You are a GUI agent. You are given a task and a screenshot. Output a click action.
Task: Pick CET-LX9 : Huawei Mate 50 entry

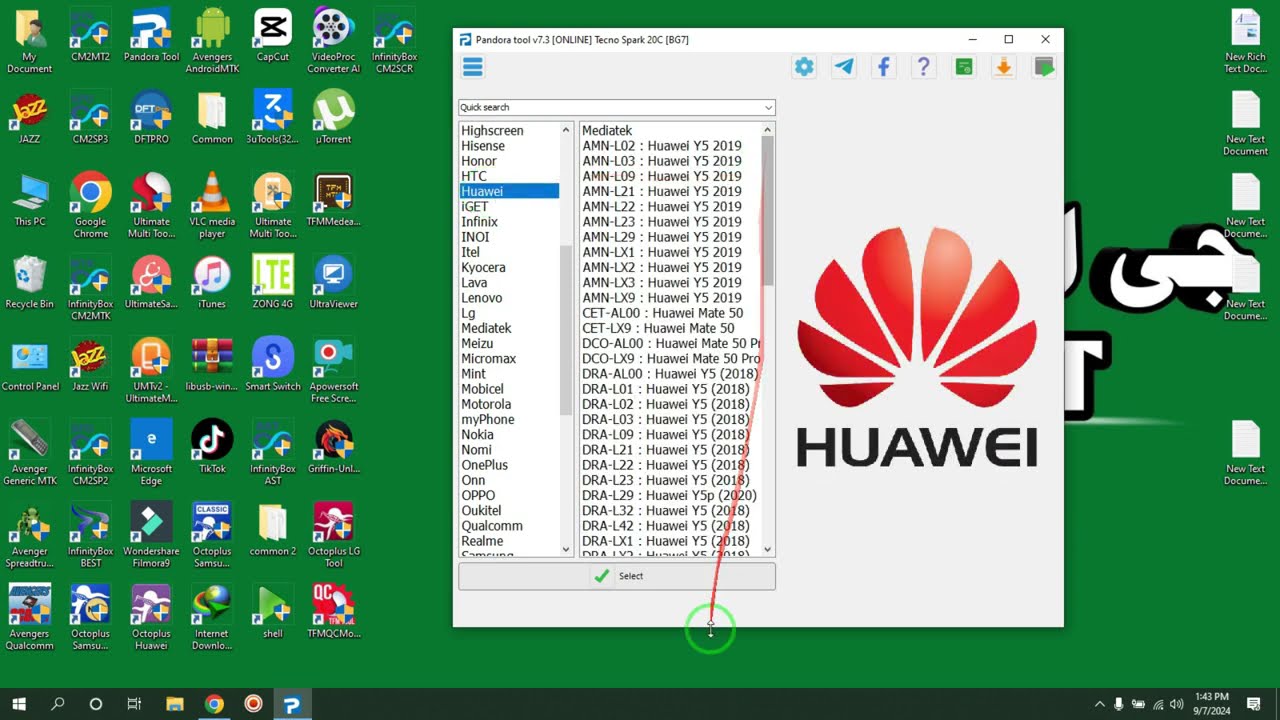(658, 328)
